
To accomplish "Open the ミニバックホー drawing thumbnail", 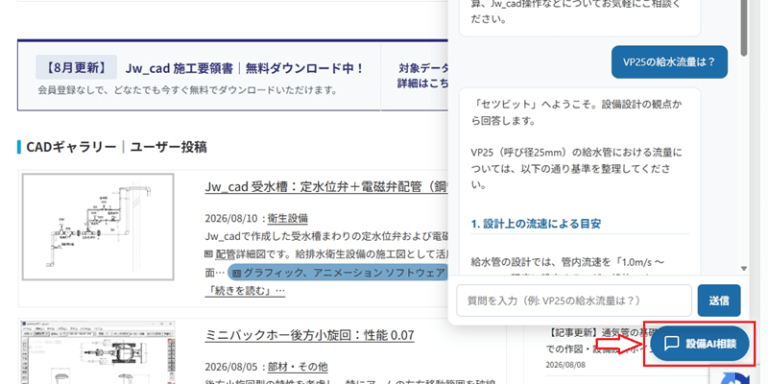I will pyautogui.click(x=98, y=353).
